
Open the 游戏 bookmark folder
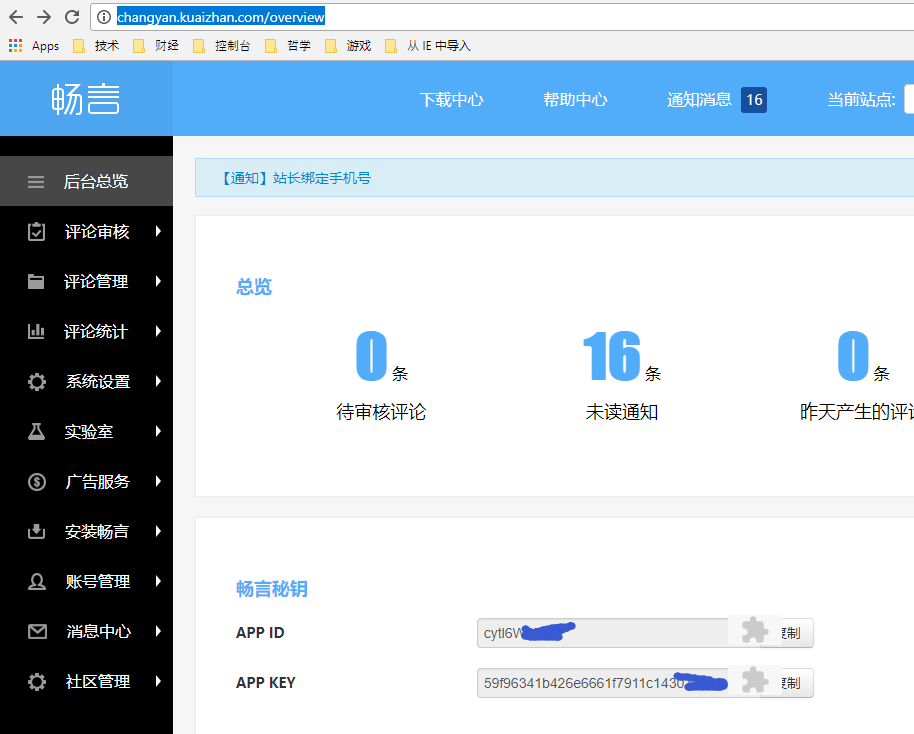point(349,45)
